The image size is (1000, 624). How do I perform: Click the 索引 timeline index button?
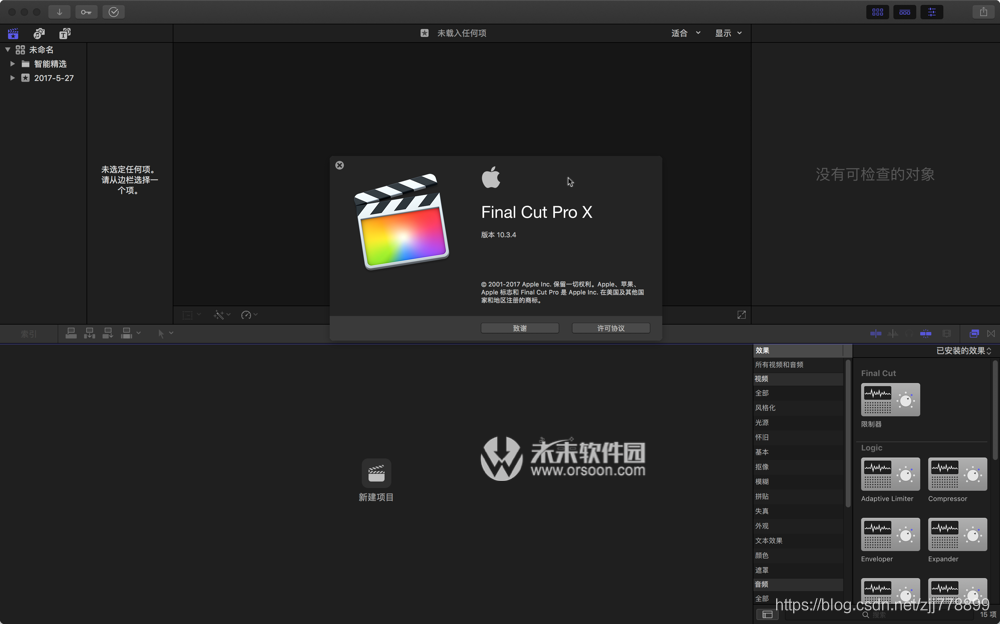(29, 334)
